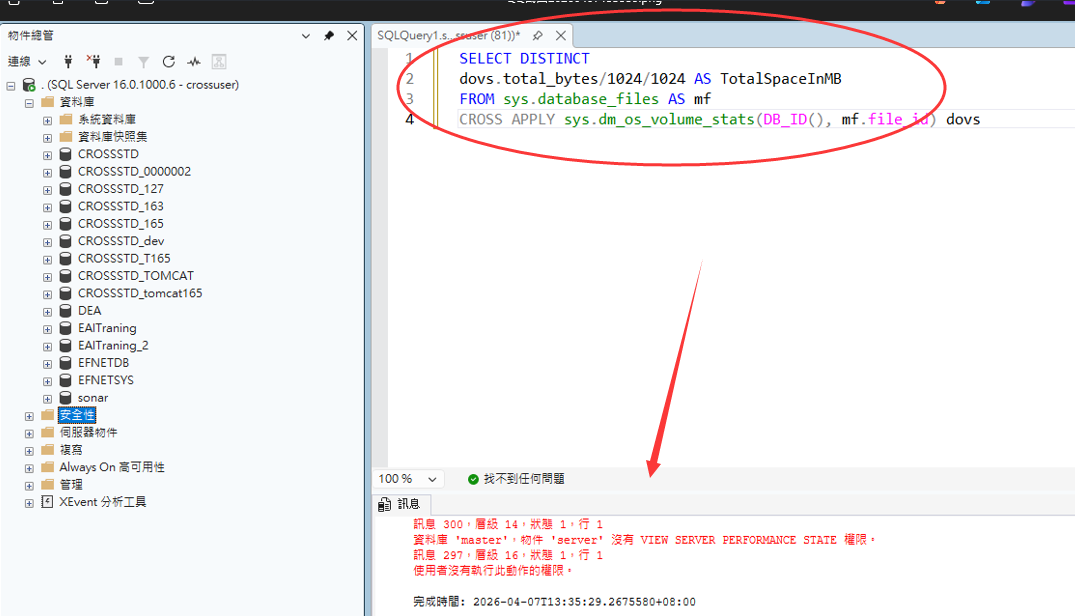Open the 100 % zoom dropdown
Image resolution: width=1075 pixels, height=616 pixels.
point(432,479)
